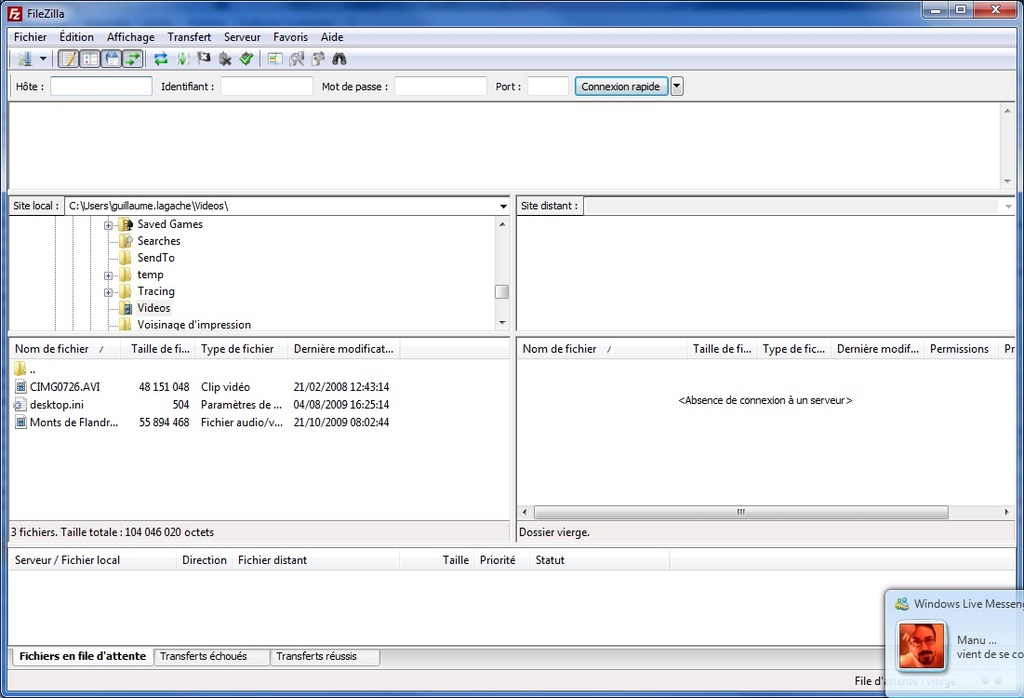This screenshot has height=698, width=1024.
Task: Open the Site Manager dropdown arrow
Action: point(42,59)
